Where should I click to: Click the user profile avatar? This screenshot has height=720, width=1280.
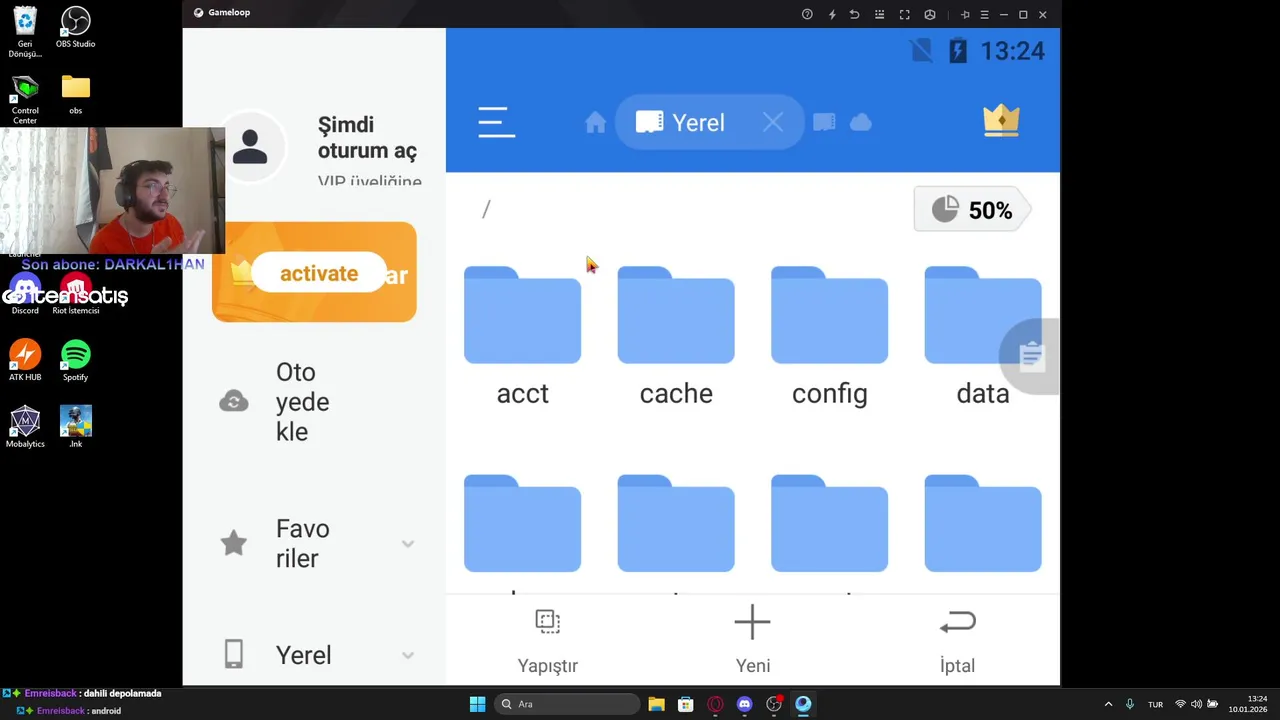250,147
